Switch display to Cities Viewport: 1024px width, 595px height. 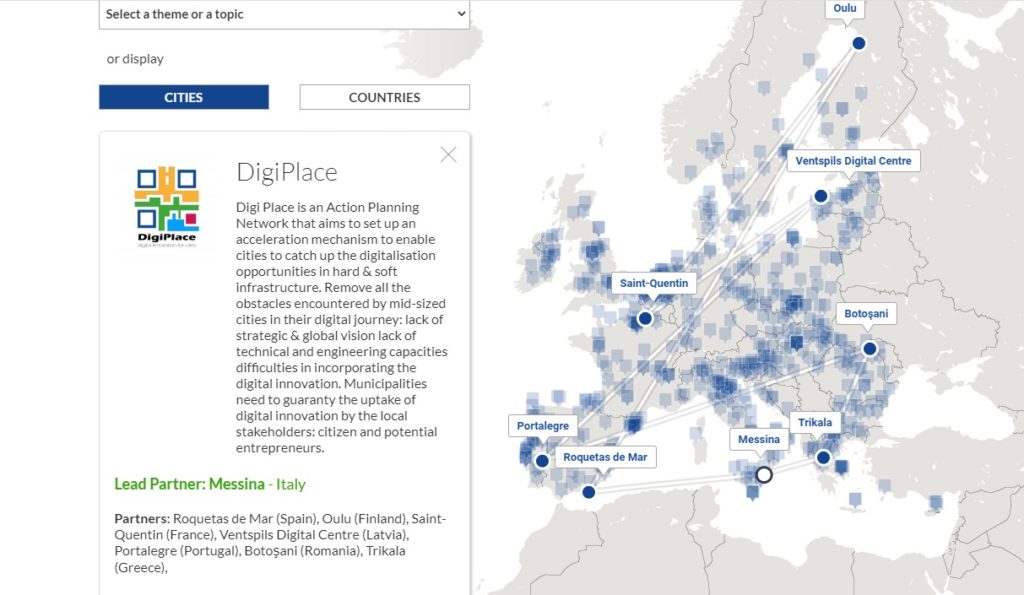click(x=184, y=97)
